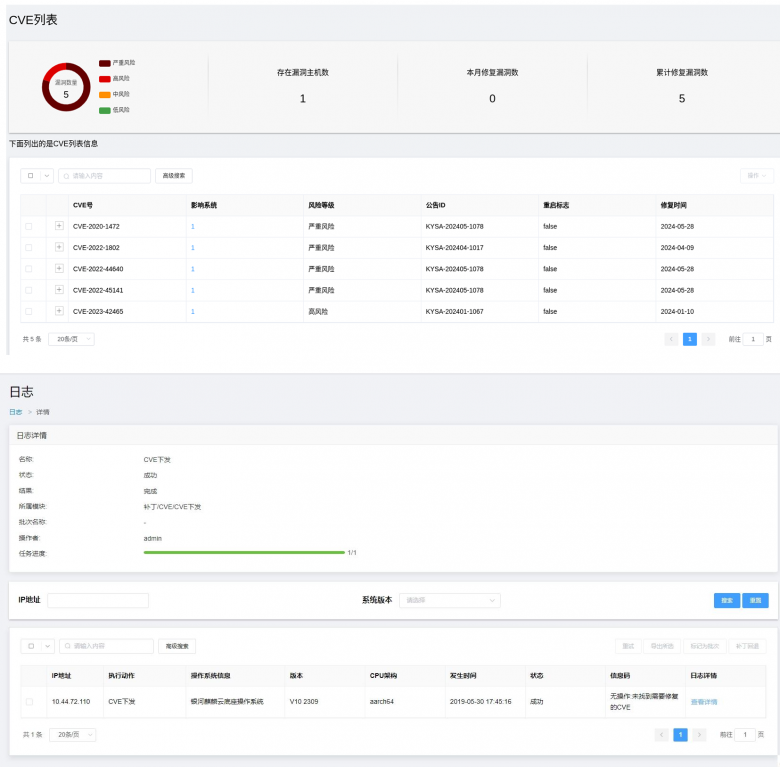Click 查看详情 link in log row
Viewport: 780px width, 767px height.
point(703,702)
